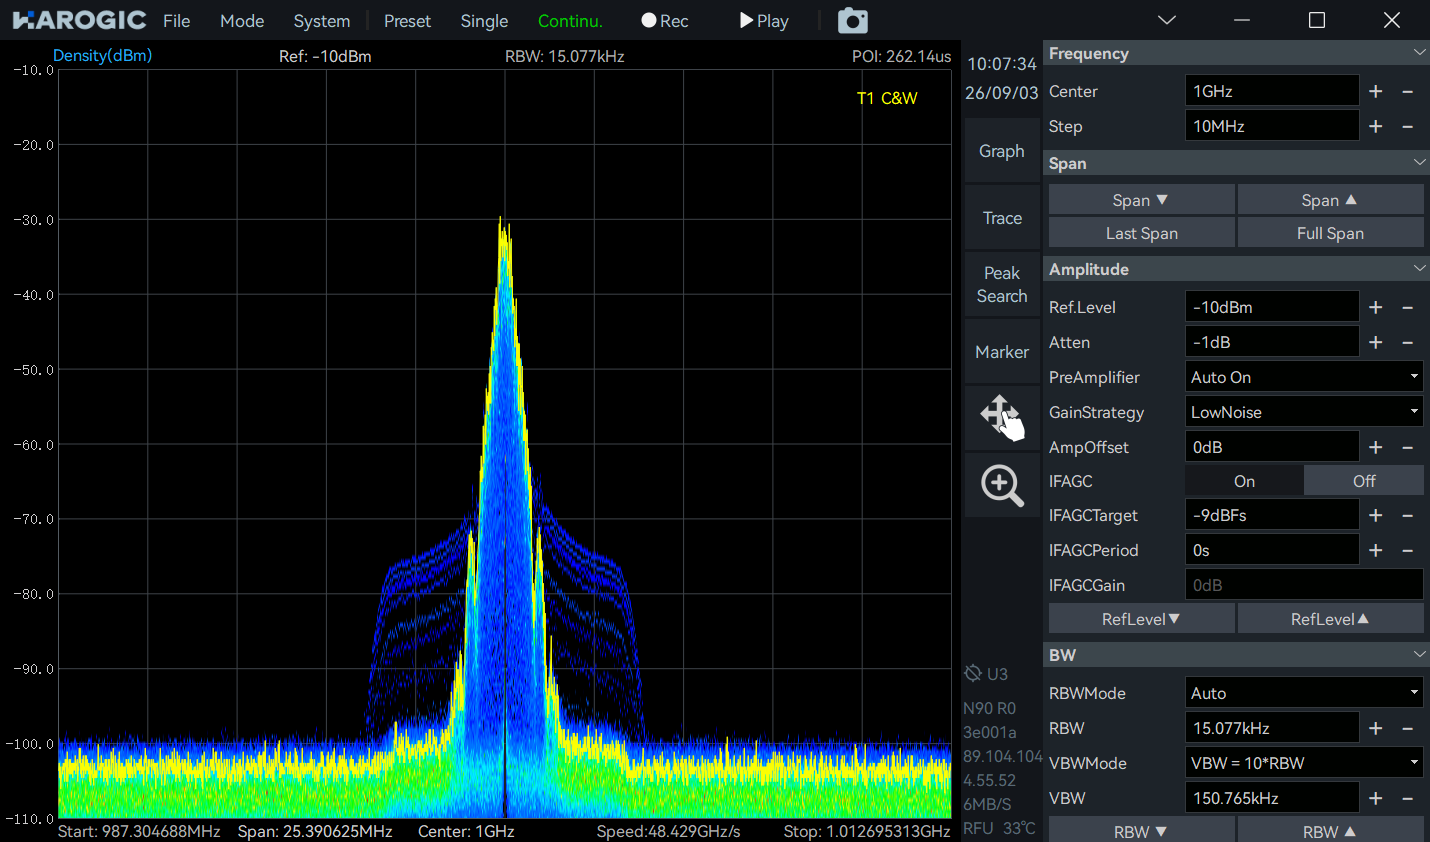
Task: Decrease Atten with minus
Action: pos(1407,342)
